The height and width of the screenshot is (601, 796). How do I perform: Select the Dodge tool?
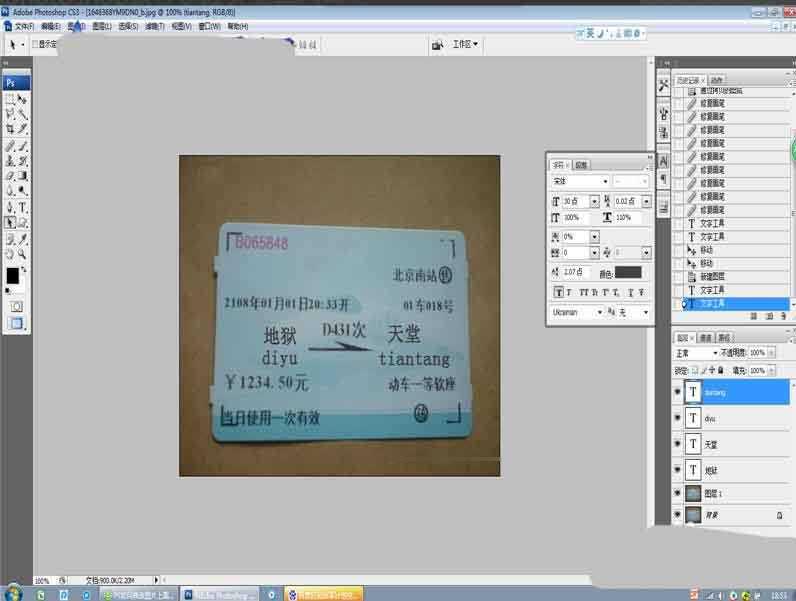point(22,191)
